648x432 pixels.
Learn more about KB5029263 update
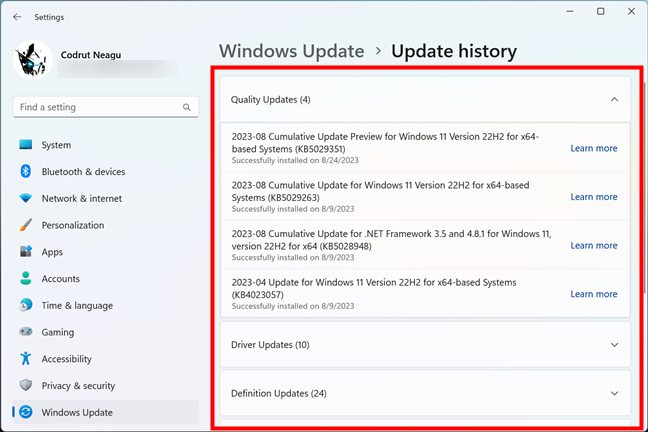[x=594, y=197]
